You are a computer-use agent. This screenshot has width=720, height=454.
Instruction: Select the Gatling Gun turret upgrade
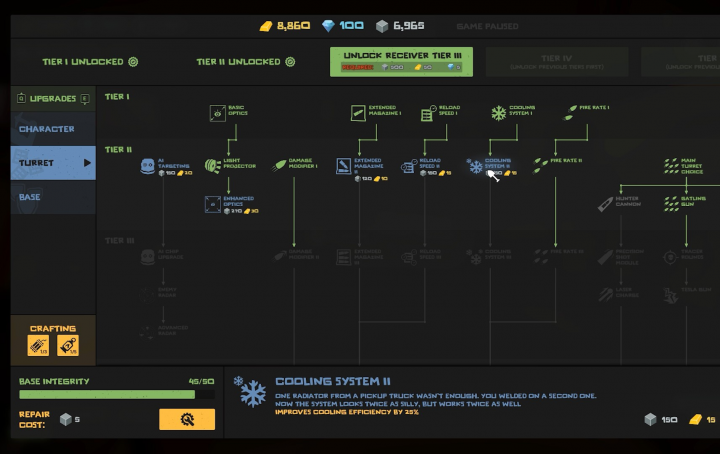click(x=671, y=204)
